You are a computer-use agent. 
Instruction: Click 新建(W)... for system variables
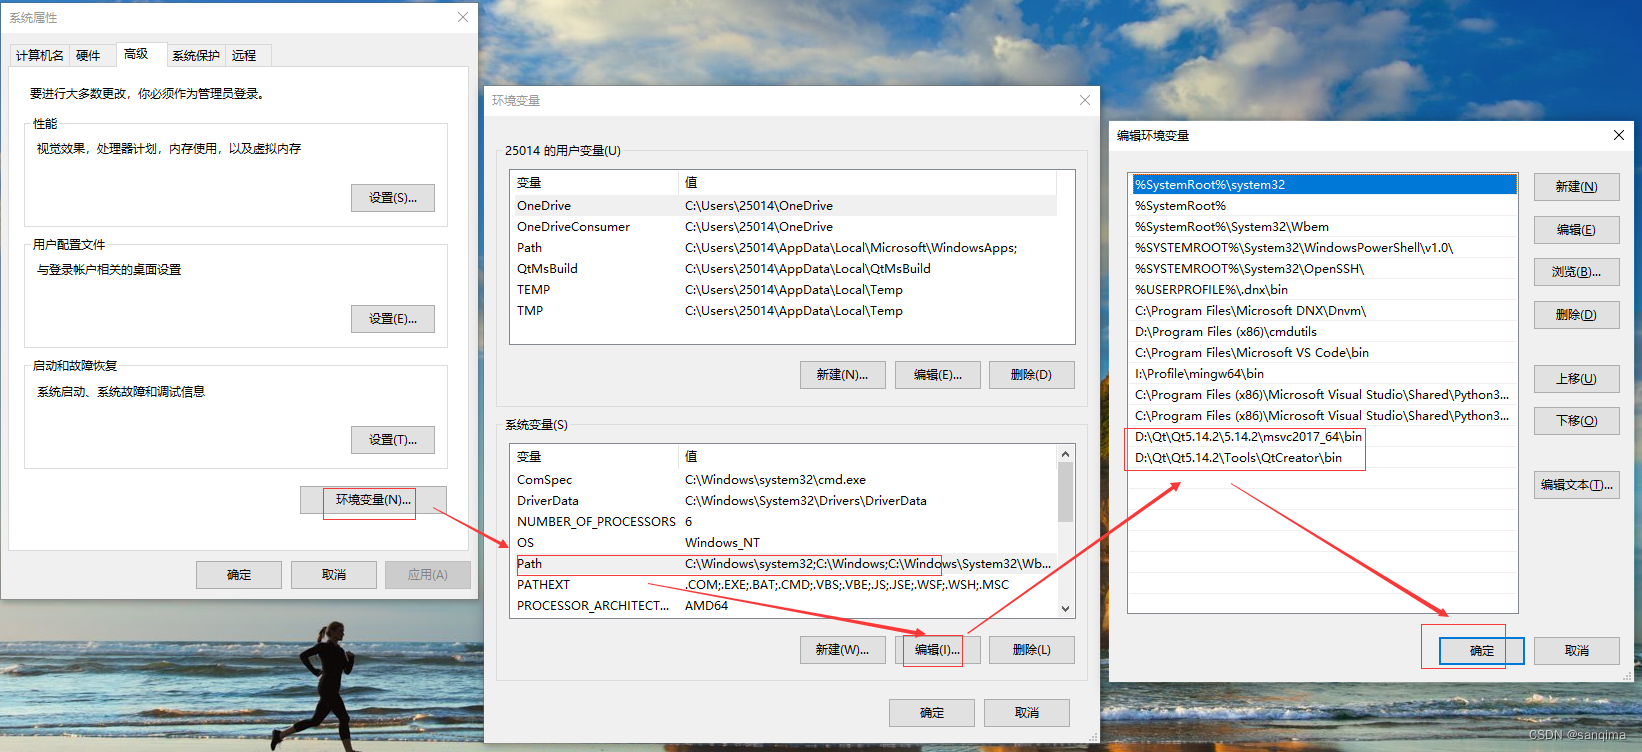[842, 650]
